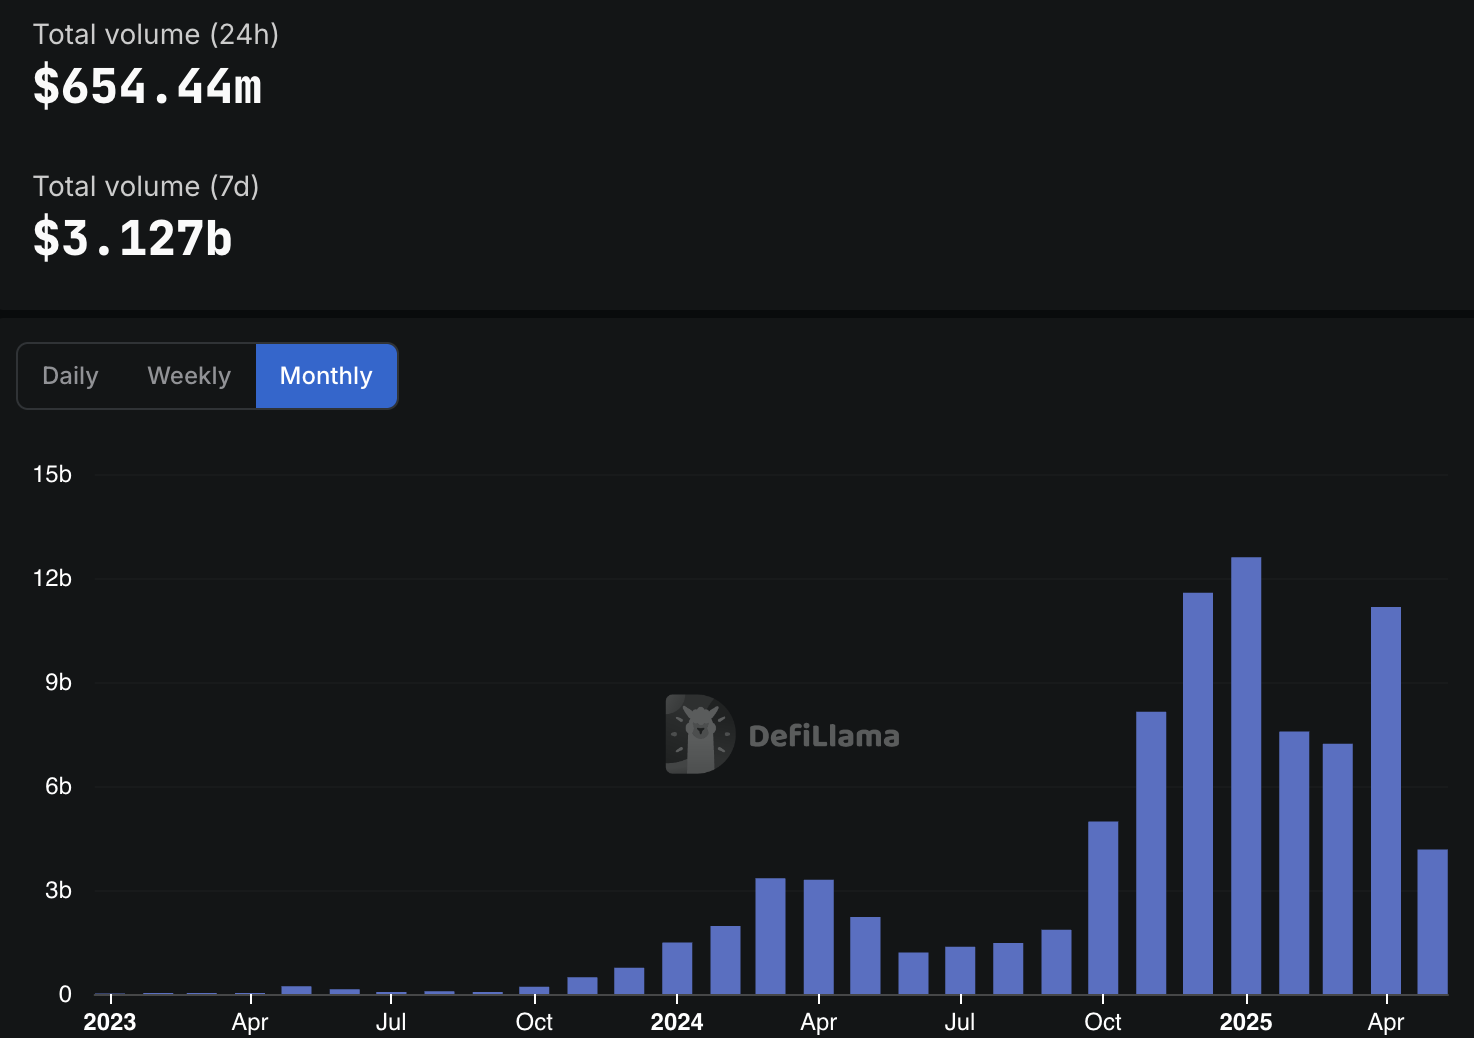The image size is (1474, 1038).
Task: Click the Oct label before 2024
Action: [x=534, y=1022]
